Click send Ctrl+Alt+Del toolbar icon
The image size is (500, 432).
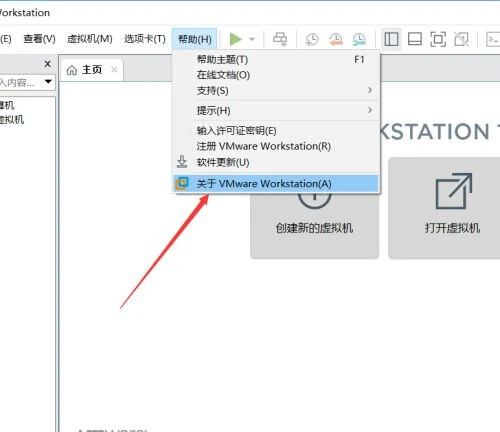280,39
